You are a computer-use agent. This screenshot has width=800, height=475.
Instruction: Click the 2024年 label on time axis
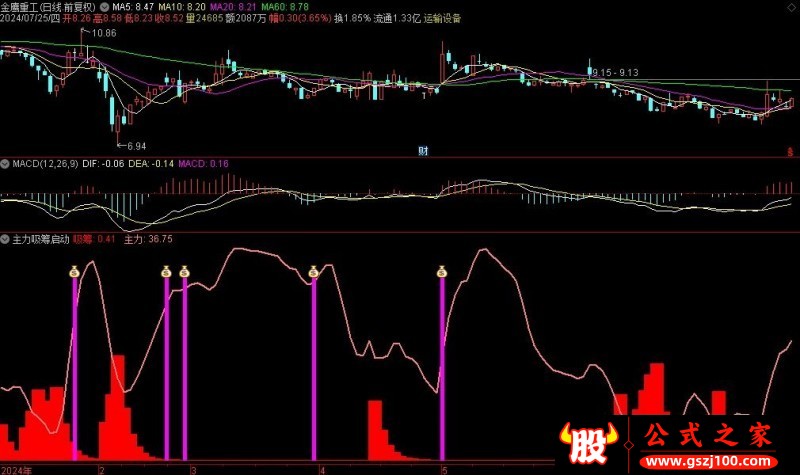16,470
